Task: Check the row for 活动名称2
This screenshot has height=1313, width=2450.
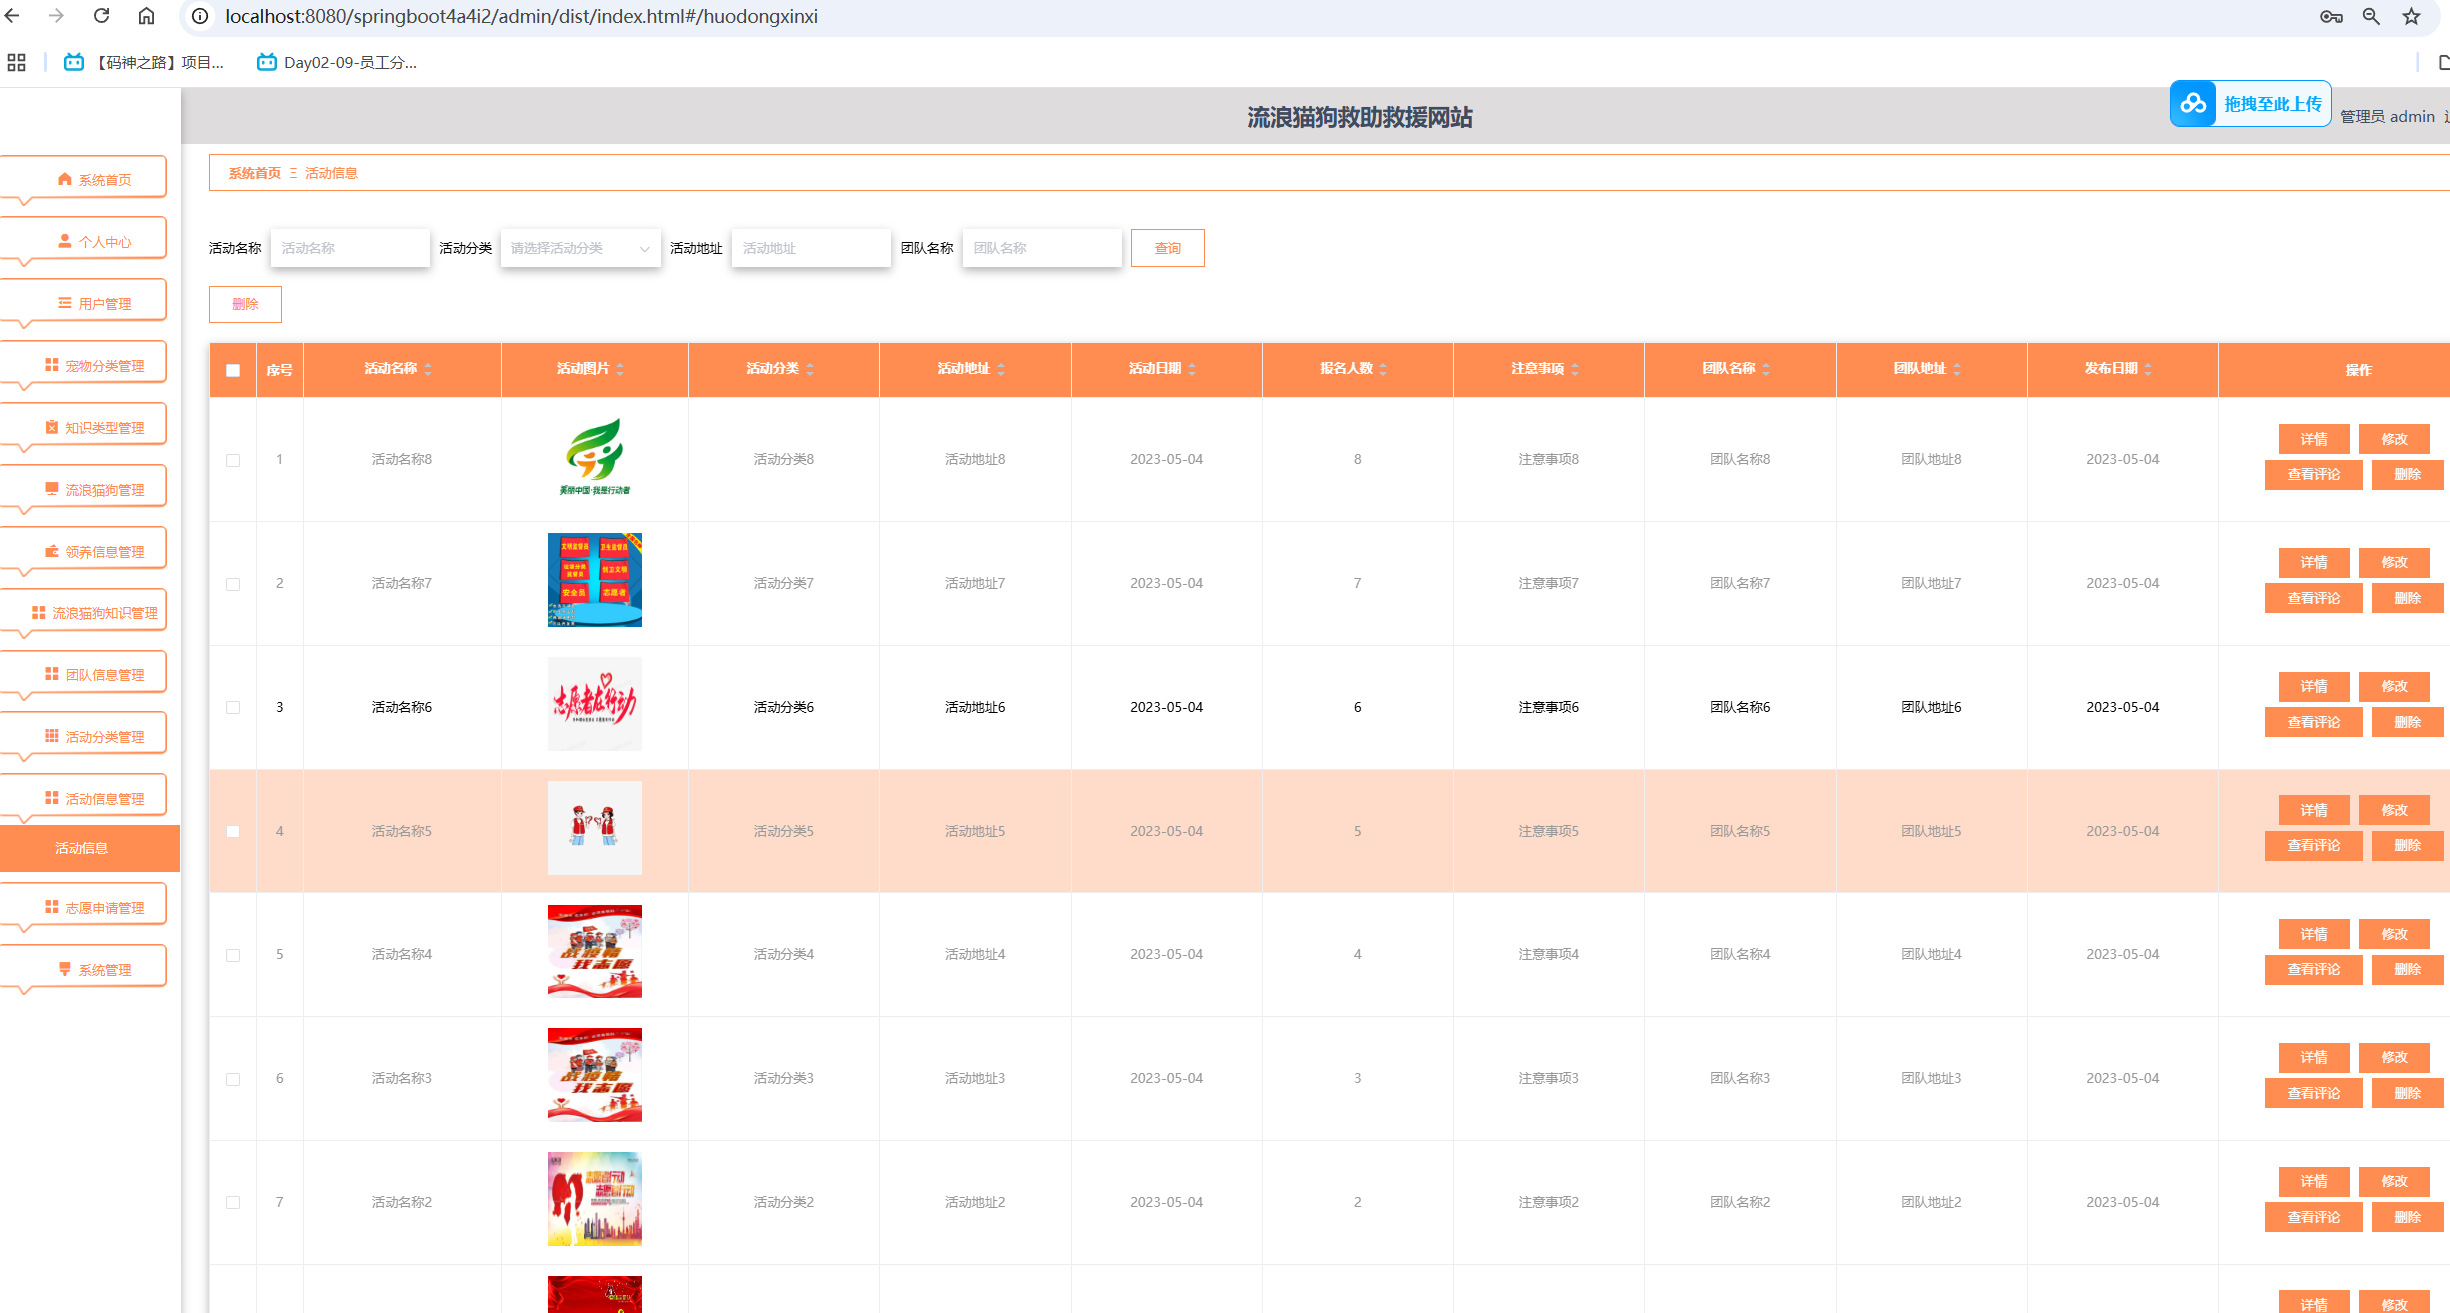Action: point(233,1202)
